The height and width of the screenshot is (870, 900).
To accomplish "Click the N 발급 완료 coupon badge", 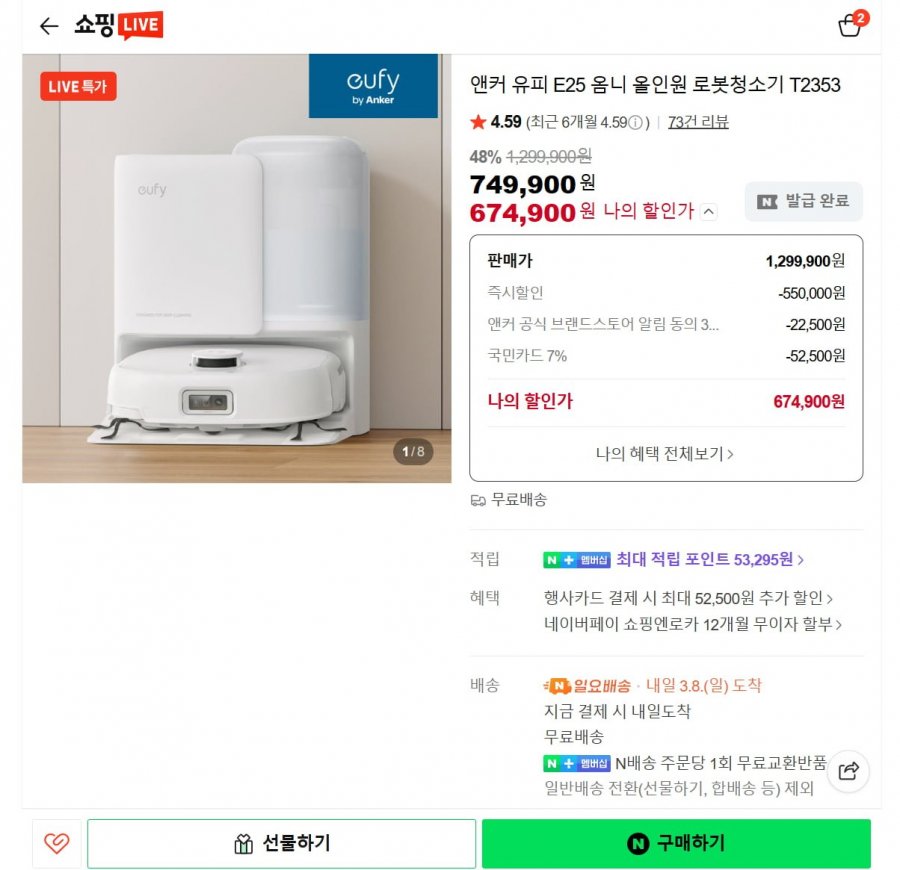I will (802, 201).
